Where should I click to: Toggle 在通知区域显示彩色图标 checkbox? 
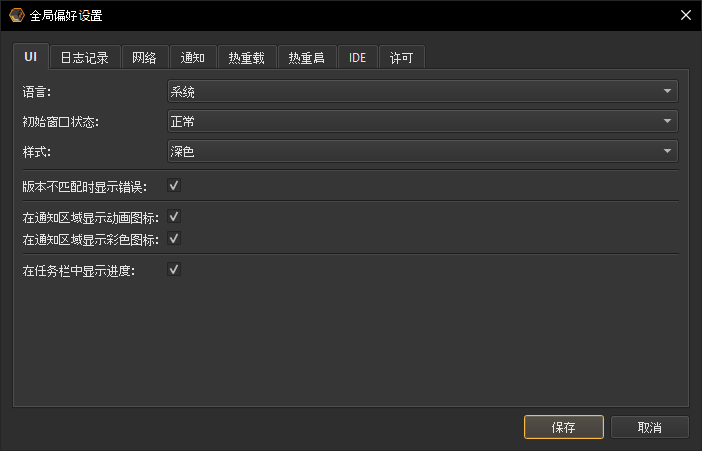[x=174, y=238]
